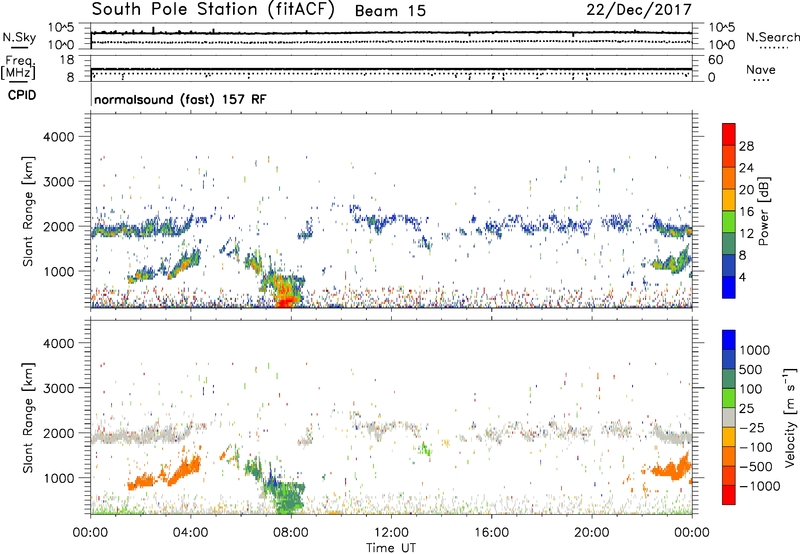Click the 'N.Search' legend label
This screenshot has height=554, width=800.
click(x=772, y=37)
